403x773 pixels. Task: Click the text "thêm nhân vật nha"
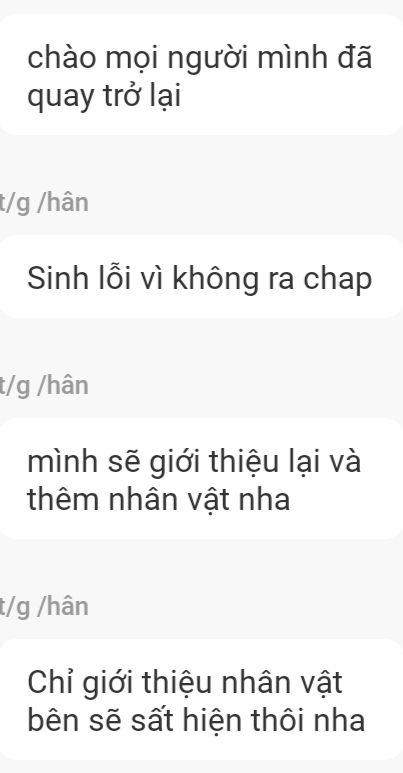pos(158,499)
